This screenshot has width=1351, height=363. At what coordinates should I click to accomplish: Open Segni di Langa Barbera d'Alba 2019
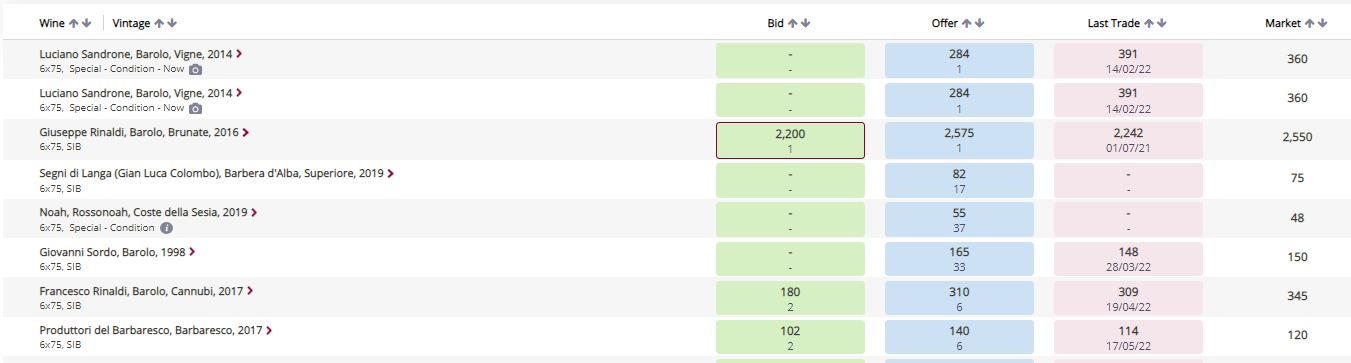[211, 173]
